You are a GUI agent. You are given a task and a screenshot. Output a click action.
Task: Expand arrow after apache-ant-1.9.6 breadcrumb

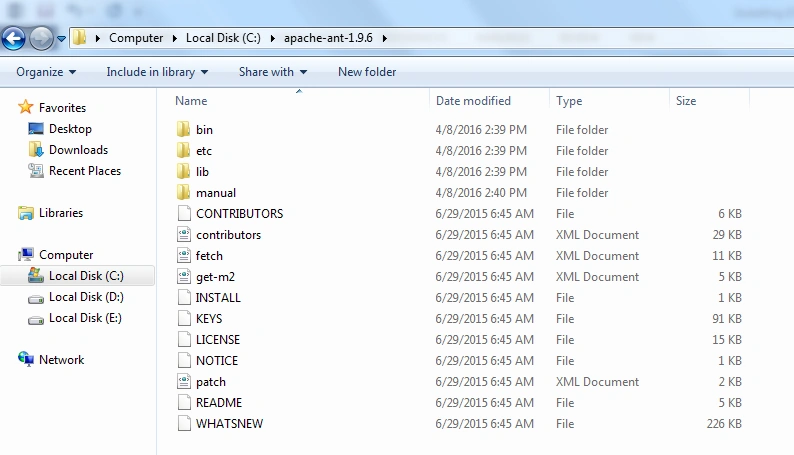384,38
